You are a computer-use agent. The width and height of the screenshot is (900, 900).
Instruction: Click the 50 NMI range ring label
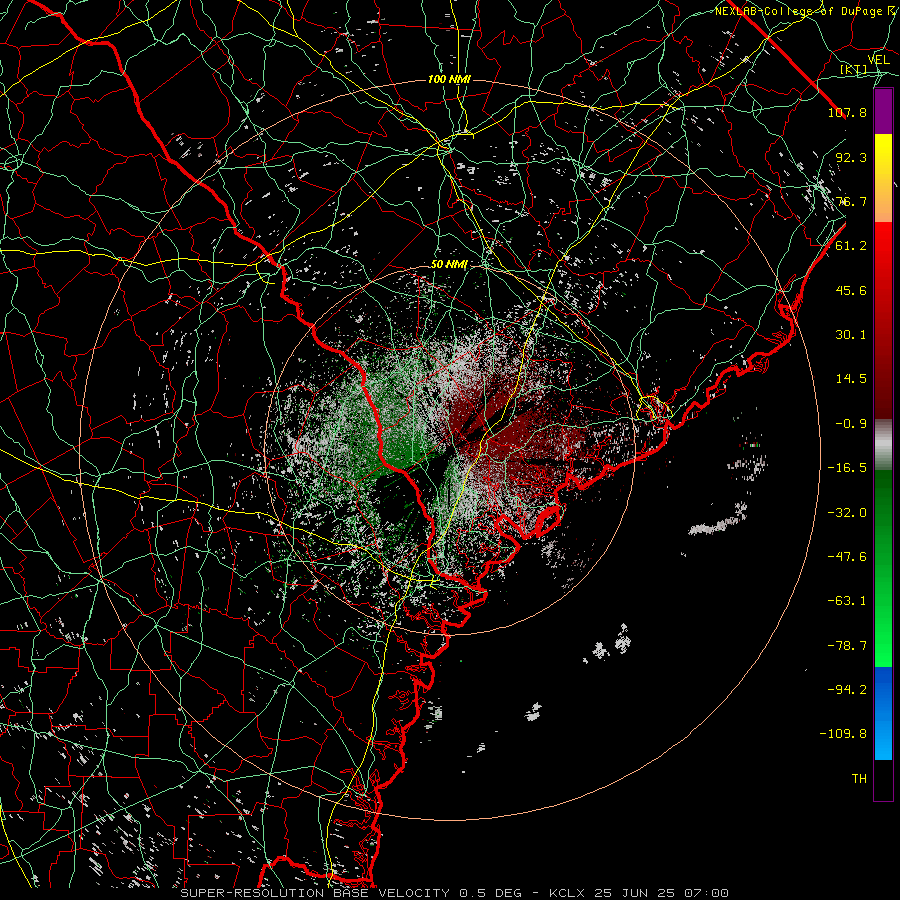[449, 265]
